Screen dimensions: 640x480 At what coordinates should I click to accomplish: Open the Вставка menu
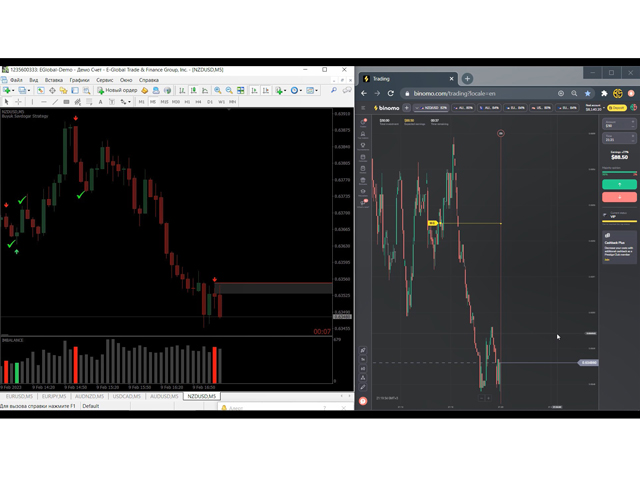[x=54, y=80]
